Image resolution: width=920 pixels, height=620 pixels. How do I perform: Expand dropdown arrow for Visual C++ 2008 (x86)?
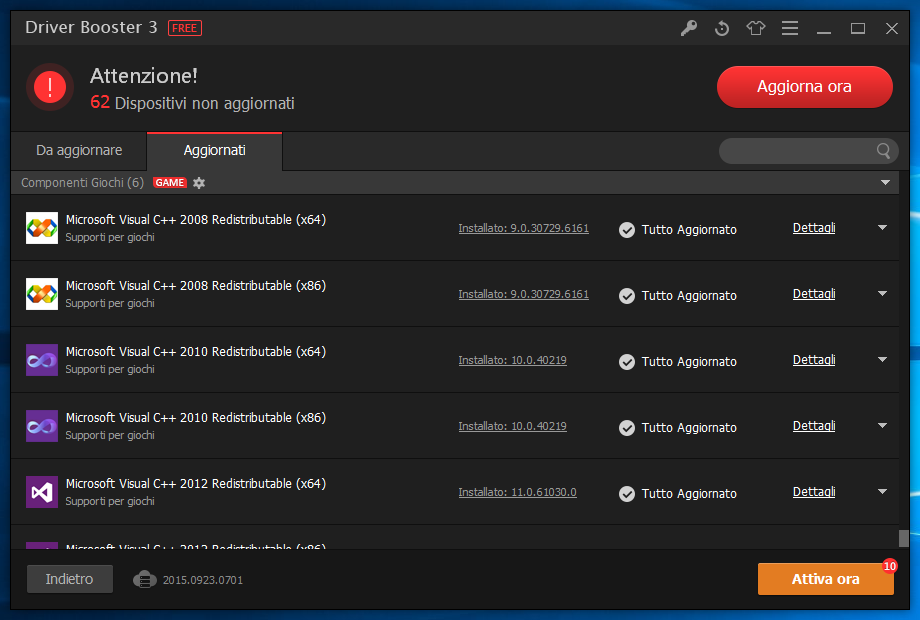(882, 293)
